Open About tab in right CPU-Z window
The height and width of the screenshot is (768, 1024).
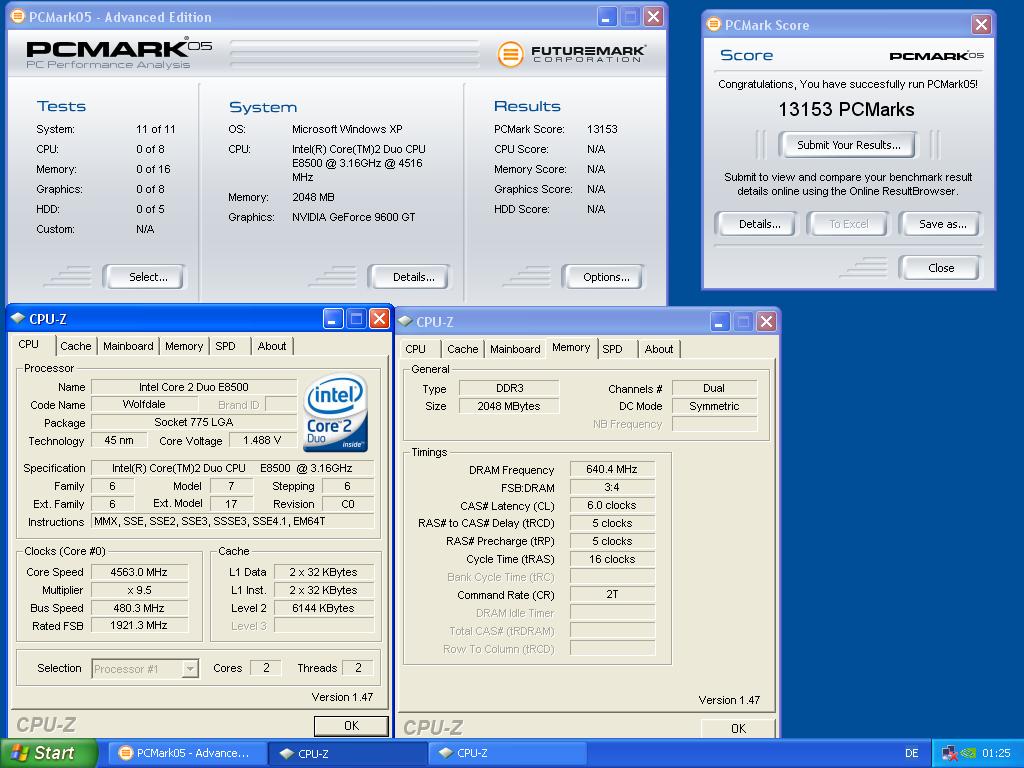[659, 349]
